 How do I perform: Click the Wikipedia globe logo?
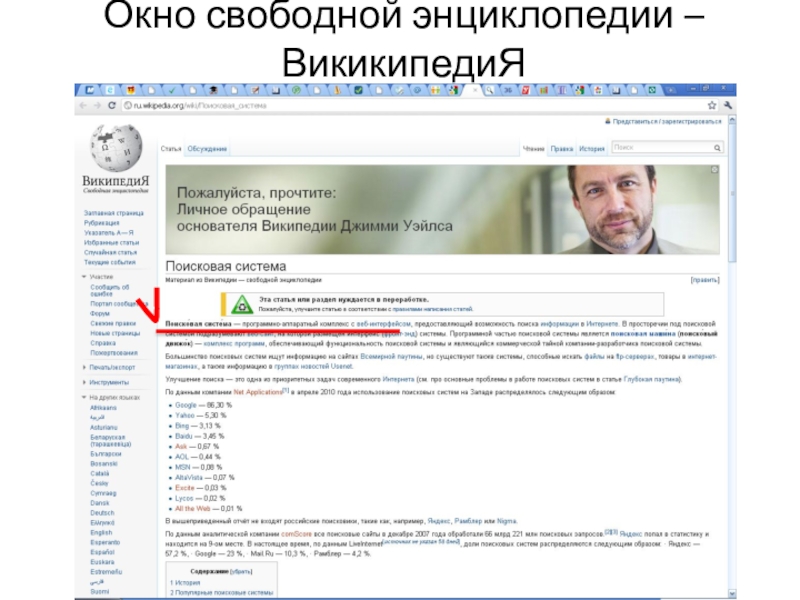(x=116, y=147)
